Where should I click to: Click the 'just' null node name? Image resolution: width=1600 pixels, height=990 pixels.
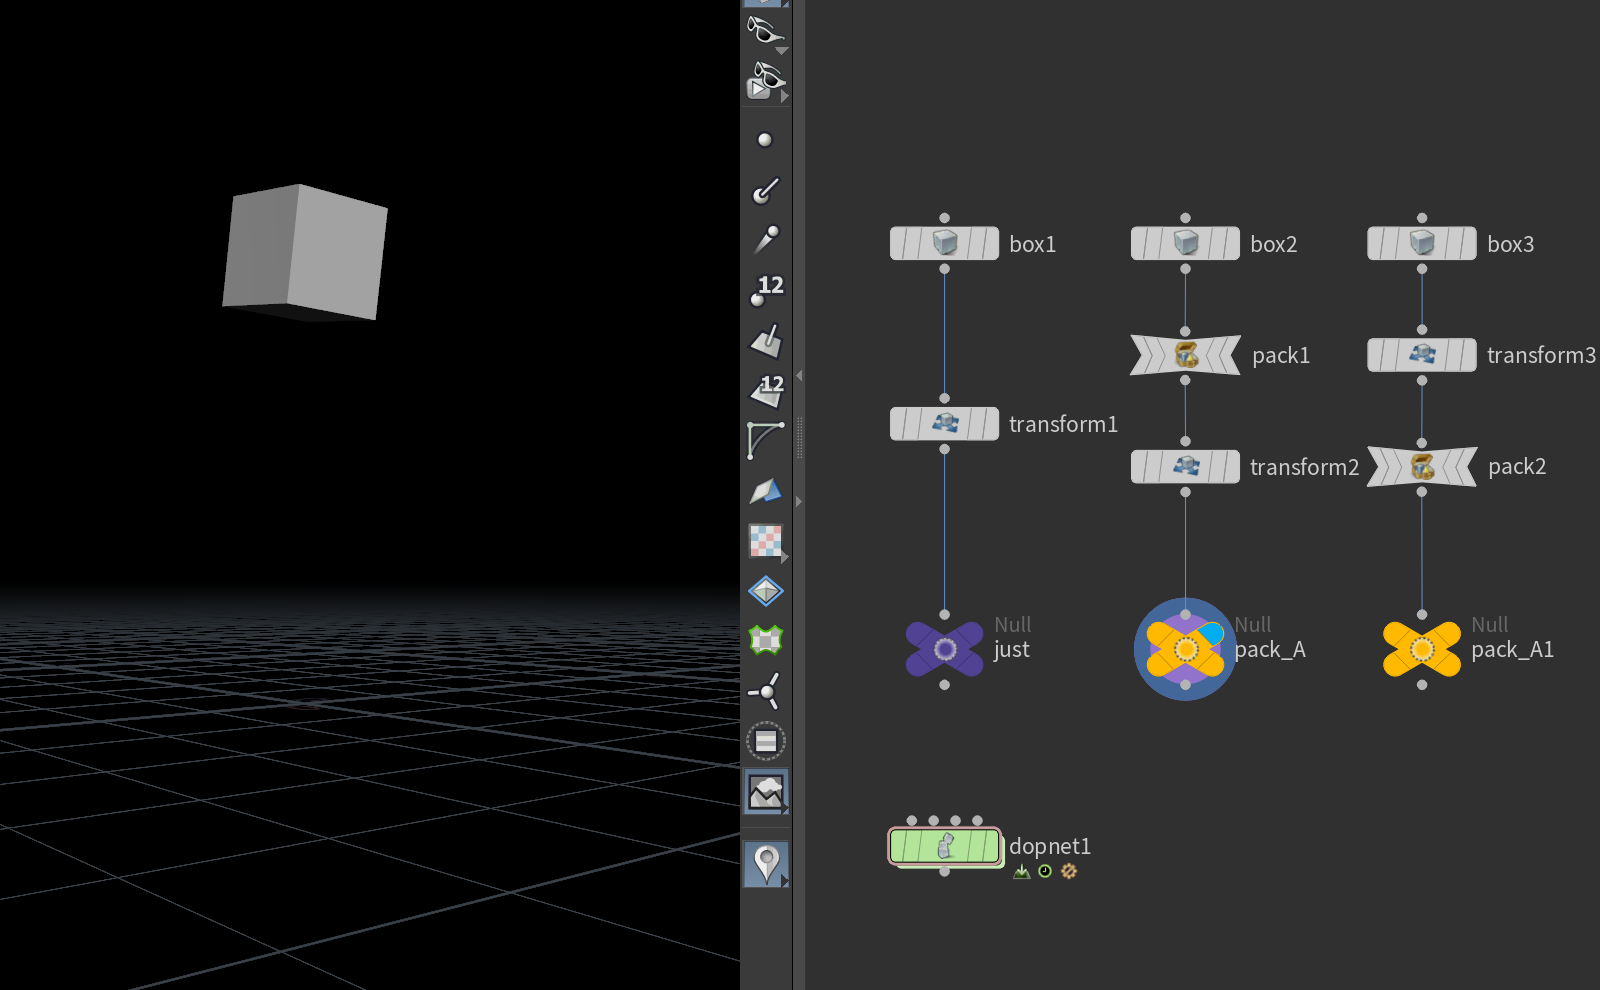pos(1012,650)
